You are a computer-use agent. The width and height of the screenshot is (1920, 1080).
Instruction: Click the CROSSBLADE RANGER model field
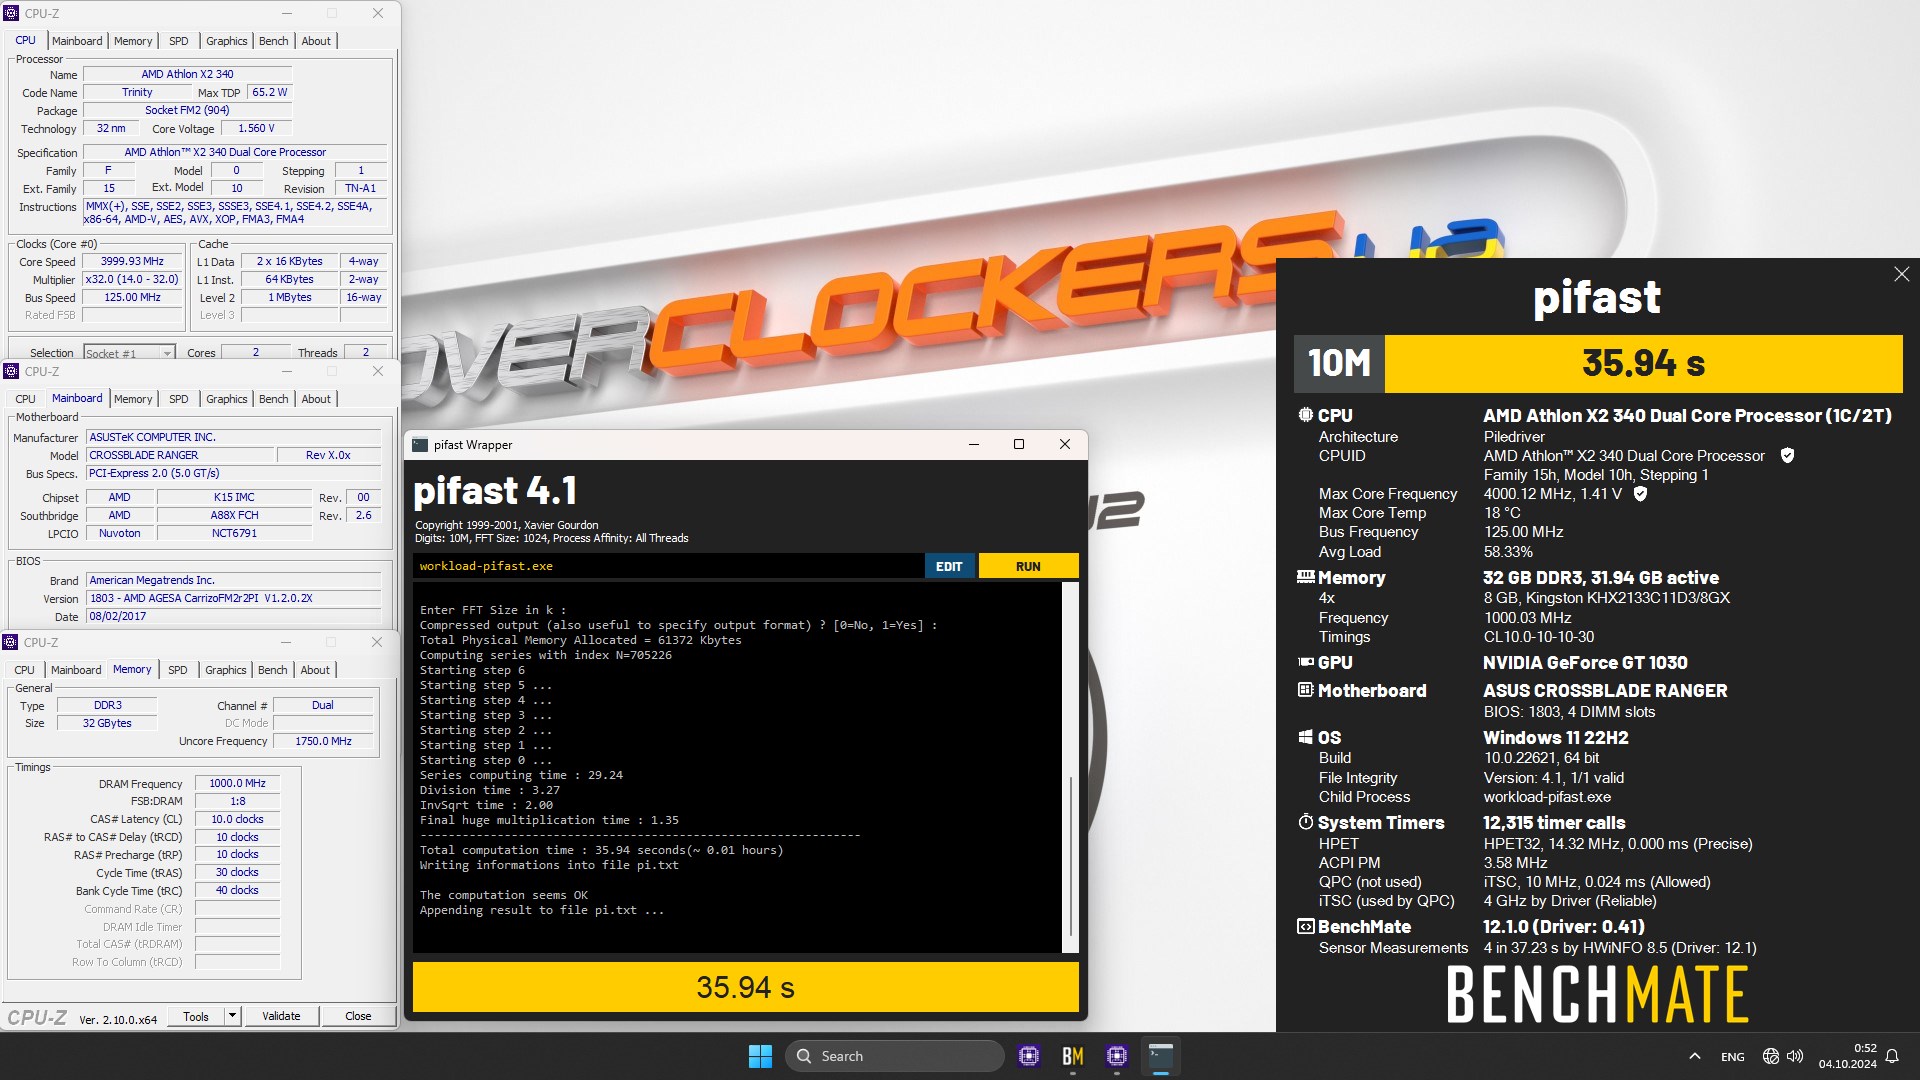tap(181, 455)
